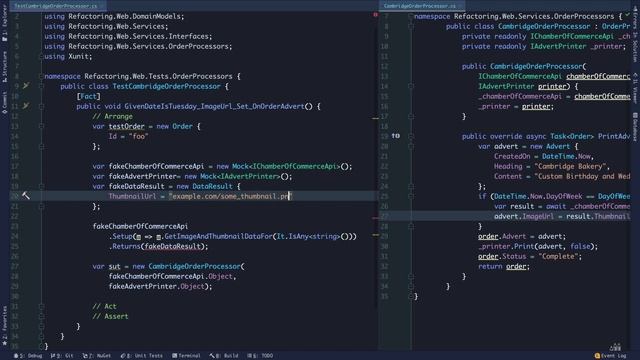Open the Debug tool window
This screenshot has height=360, width=640.
tap(28, 356)
